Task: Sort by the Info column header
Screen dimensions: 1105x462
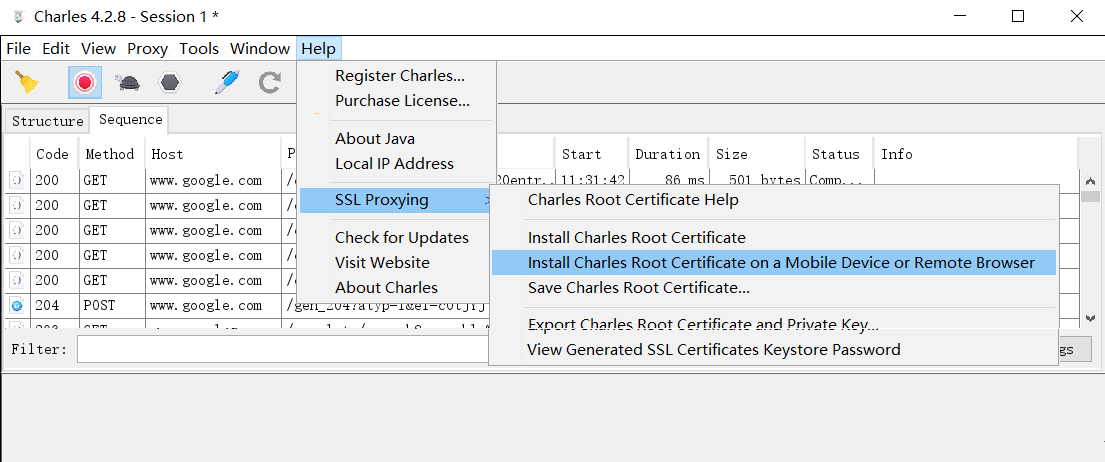Action: point(975,154)
